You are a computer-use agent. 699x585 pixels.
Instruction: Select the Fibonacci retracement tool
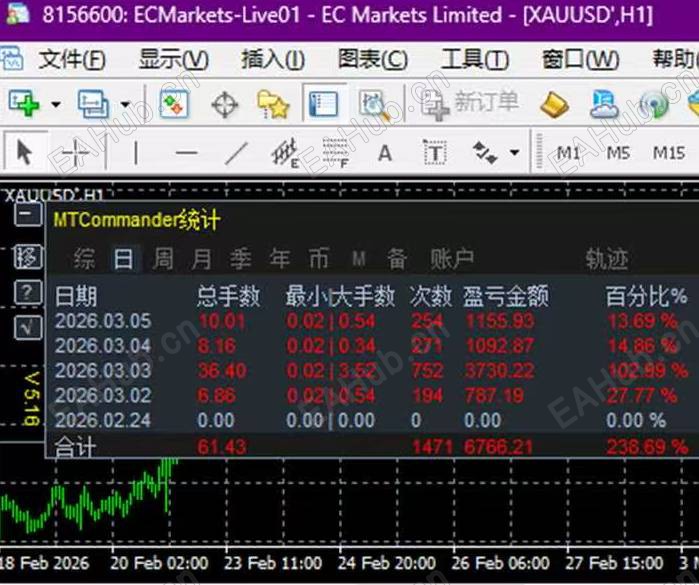(336, 153)
